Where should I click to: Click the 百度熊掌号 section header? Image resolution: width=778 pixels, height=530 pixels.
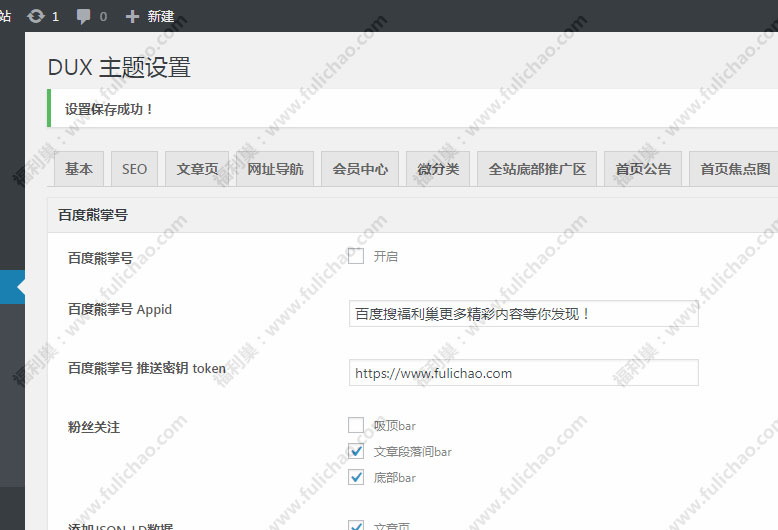coord(93,215)
